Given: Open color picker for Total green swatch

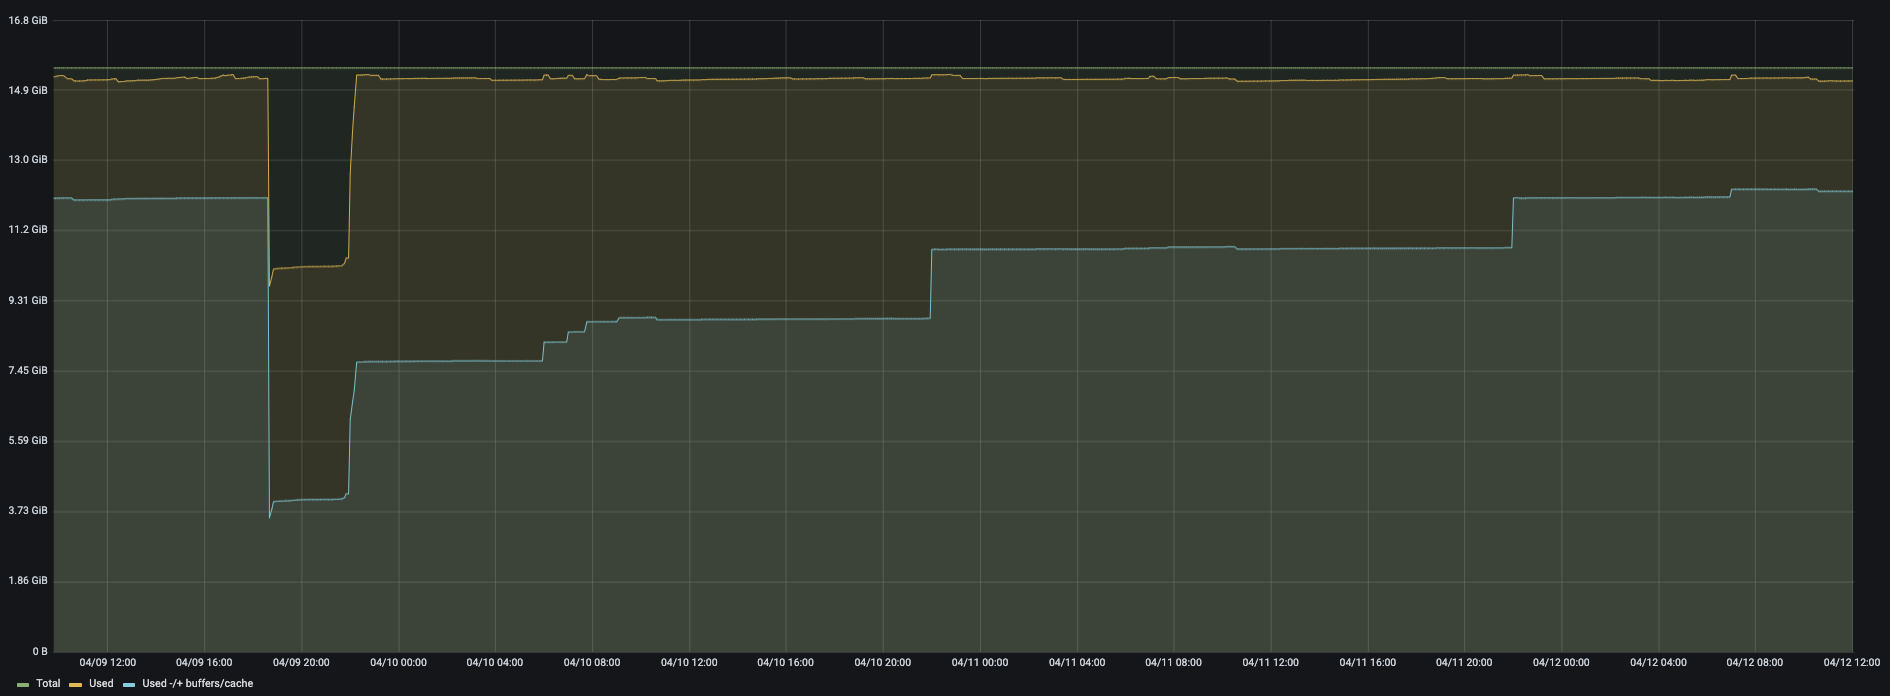Looking at the screenshot, I should pos(23,684).
